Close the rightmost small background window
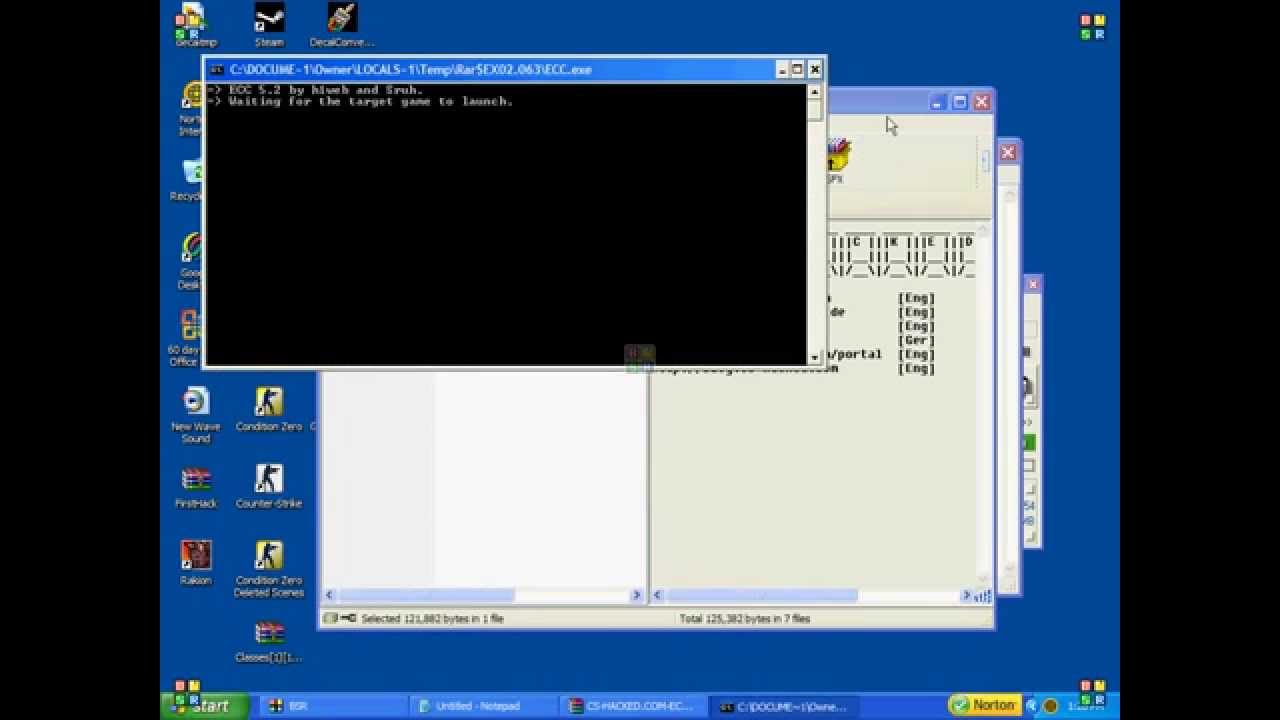The width and height of the screenshot is (1280, 720). pos(1033,285)
